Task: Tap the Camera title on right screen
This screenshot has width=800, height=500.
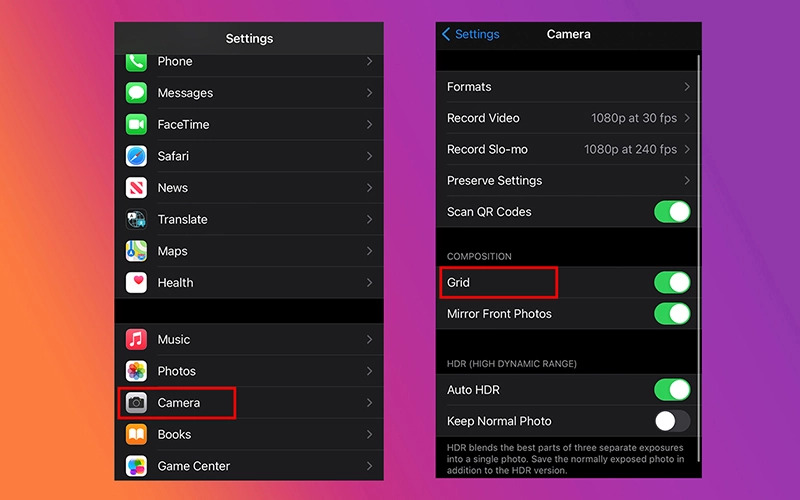Action: pyautogui.click(x=568, y=34)
